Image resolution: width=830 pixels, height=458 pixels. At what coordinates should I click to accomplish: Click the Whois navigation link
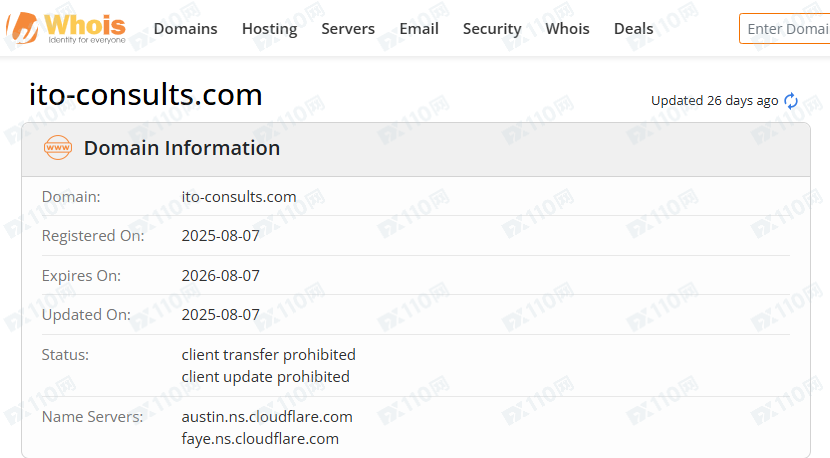pos(567,29)
